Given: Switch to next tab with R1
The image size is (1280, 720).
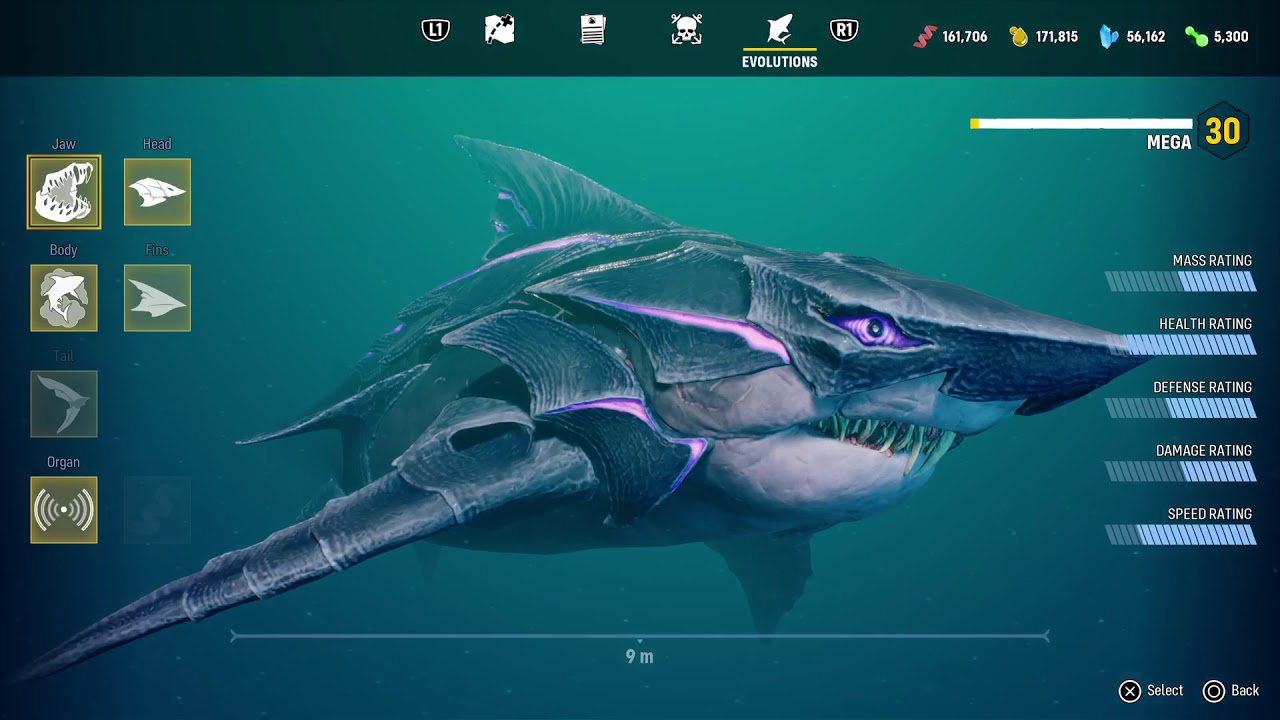Looking at the screenshot, I should point(844,30).
